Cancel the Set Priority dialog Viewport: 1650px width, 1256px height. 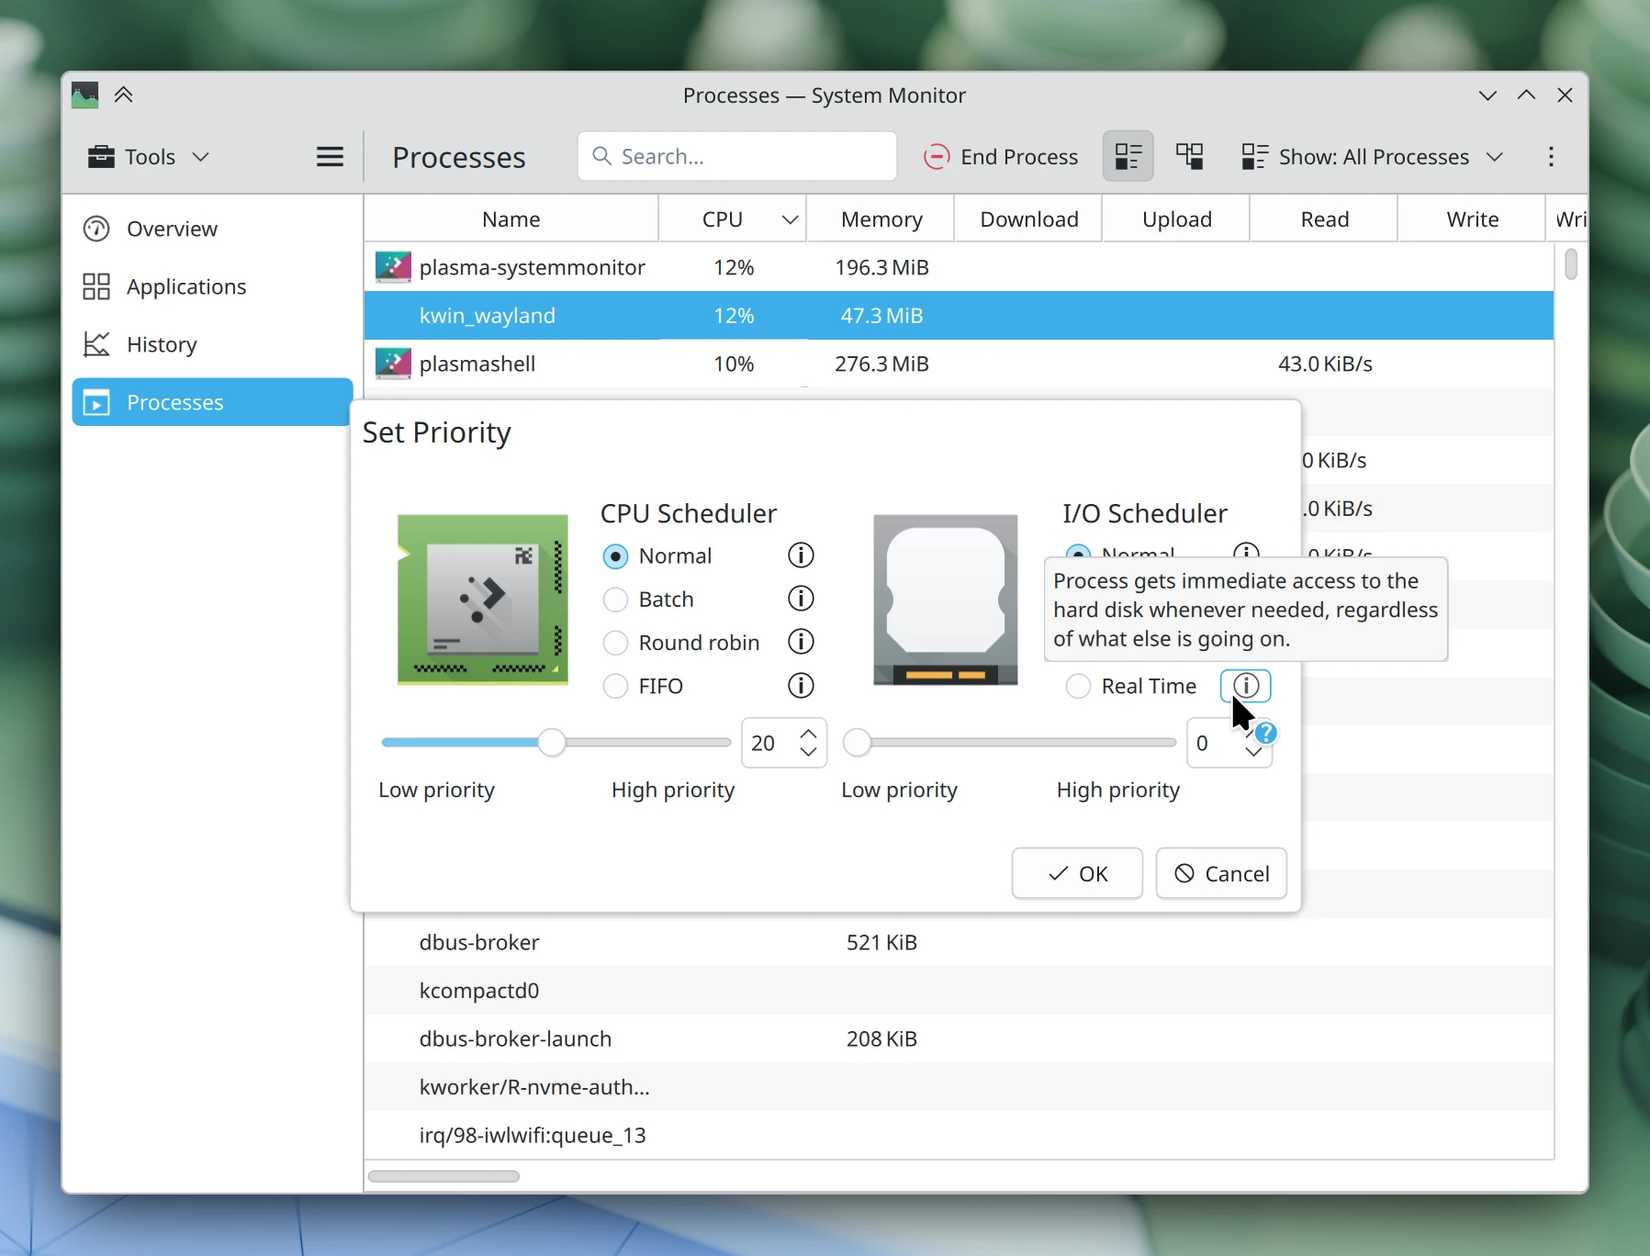1220,873
